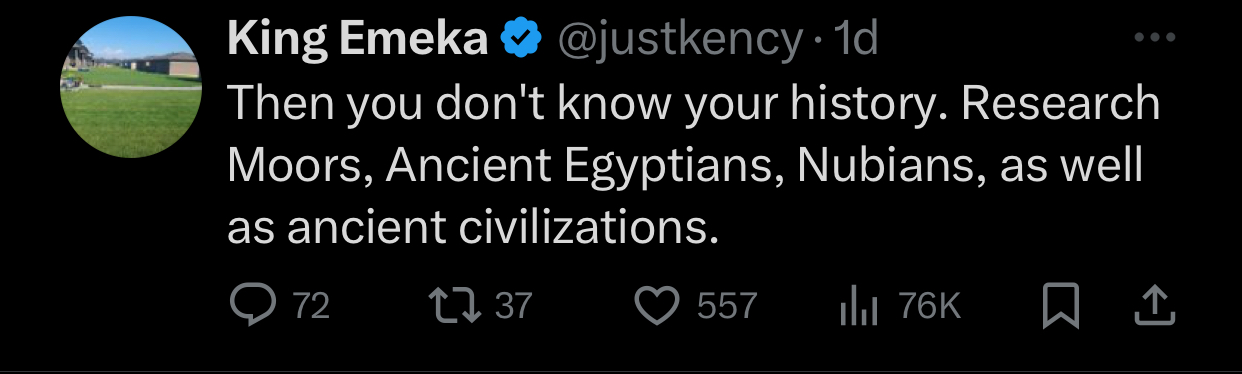This screenshot has width=1242, height=374.
Task: Retweet this post using the arrows icon
Action: click(x=453, y=306)
